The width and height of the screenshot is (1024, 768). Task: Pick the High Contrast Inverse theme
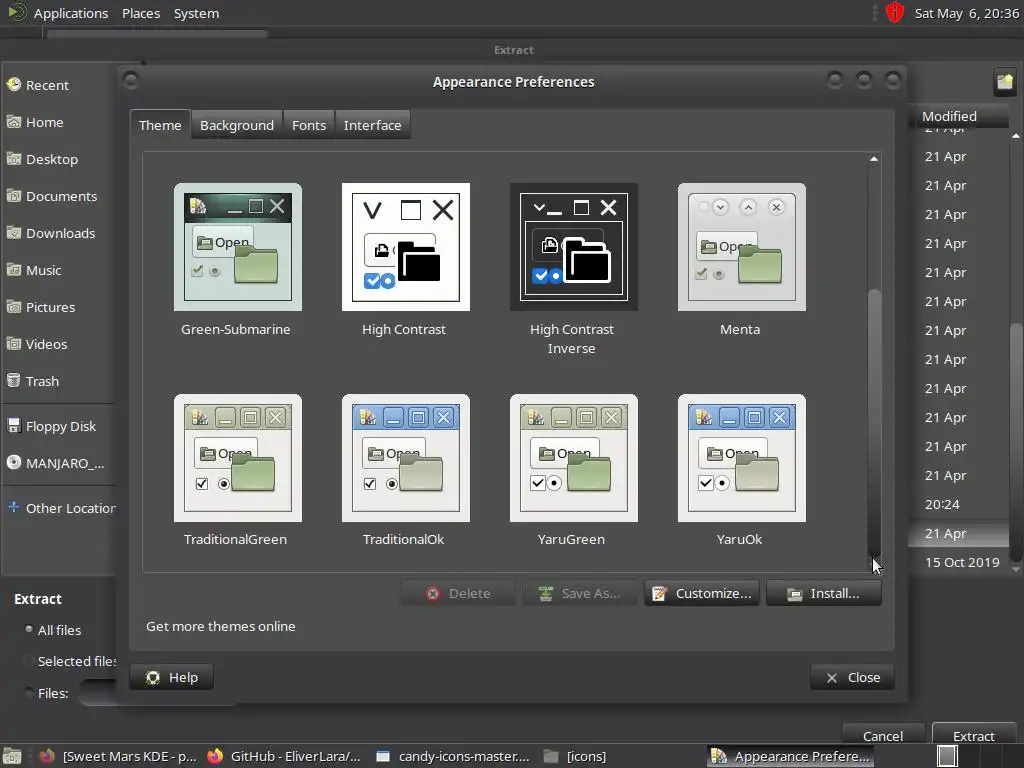click(x=573, y=247)
